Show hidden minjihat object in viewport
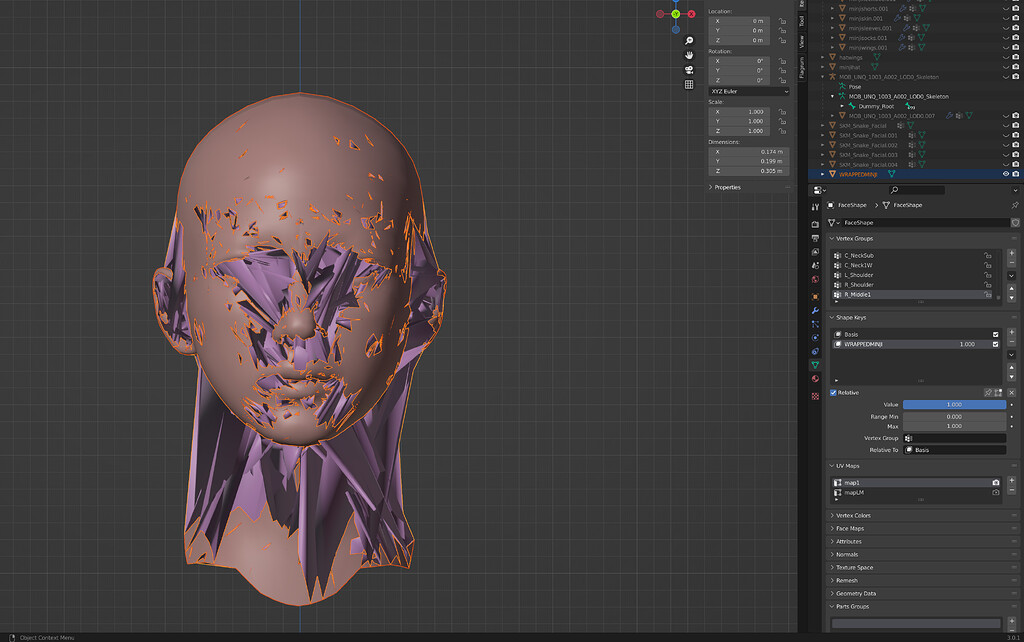 [1006, 67]
